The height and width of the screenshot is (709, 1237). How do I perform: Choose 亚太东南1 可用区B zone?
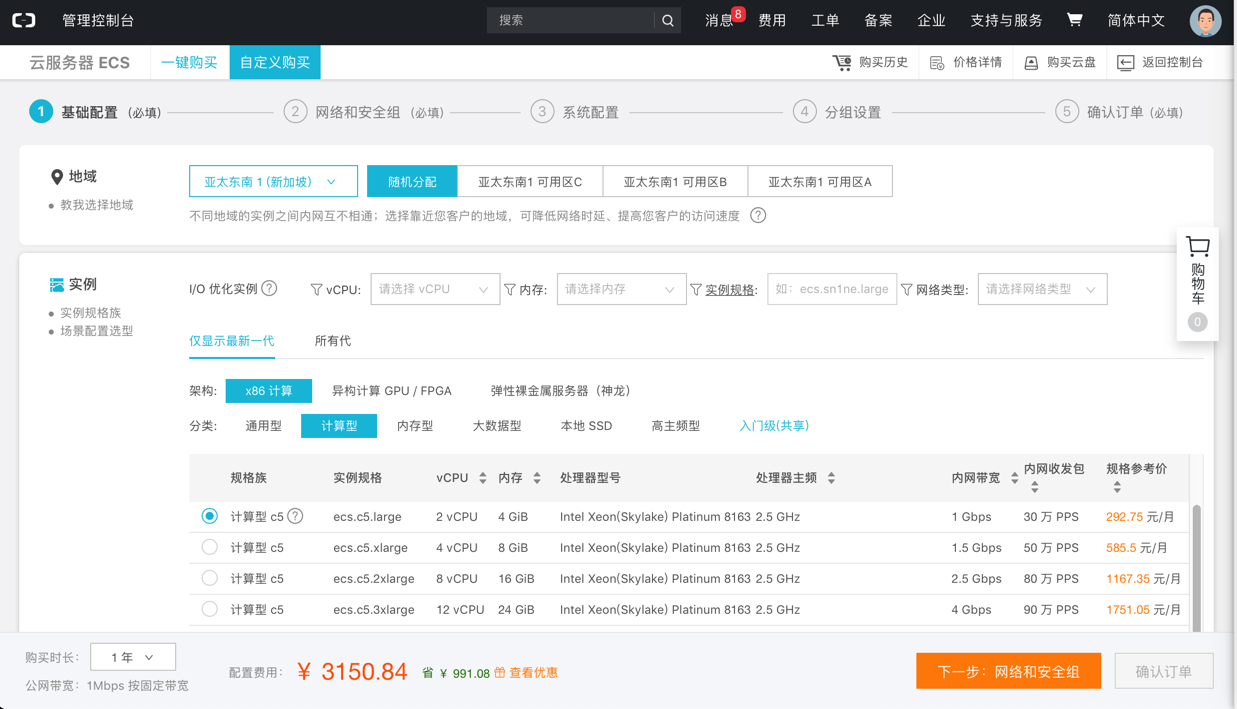pos(675,181)
